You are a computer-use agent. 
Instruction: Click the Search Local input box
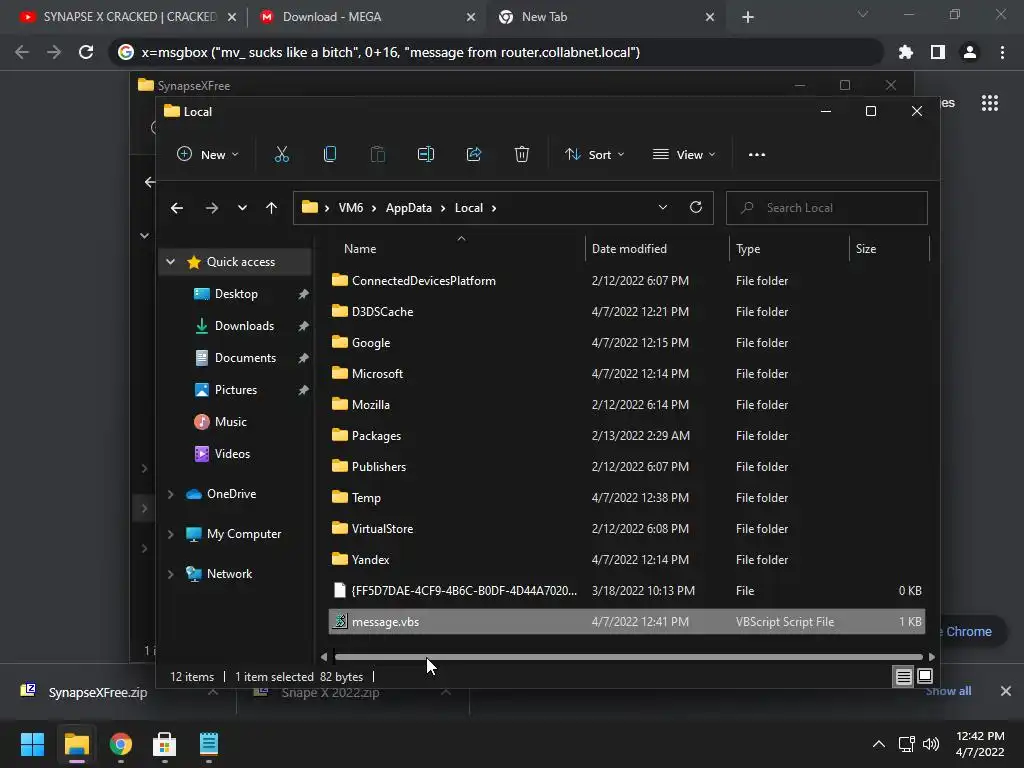(x=826, y=208)
